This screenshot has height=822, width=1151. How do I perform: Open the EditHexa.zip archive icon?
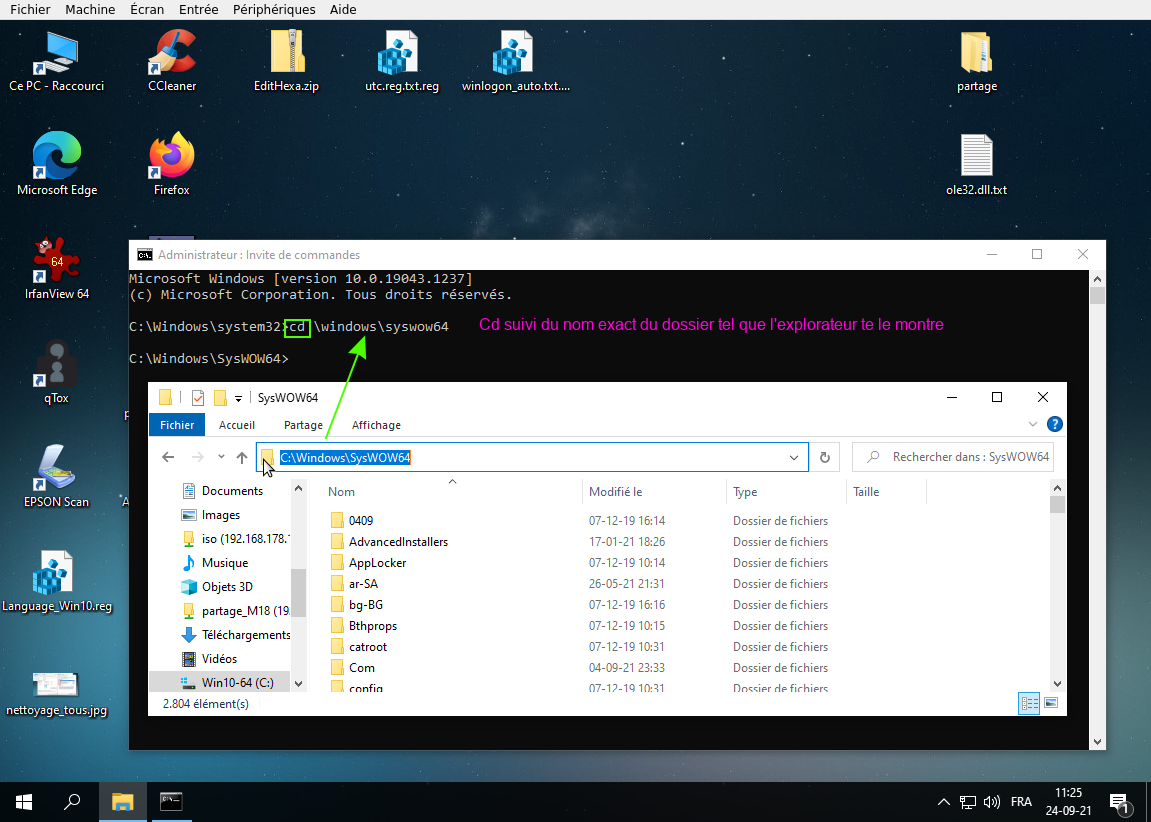tap(286, 55)
